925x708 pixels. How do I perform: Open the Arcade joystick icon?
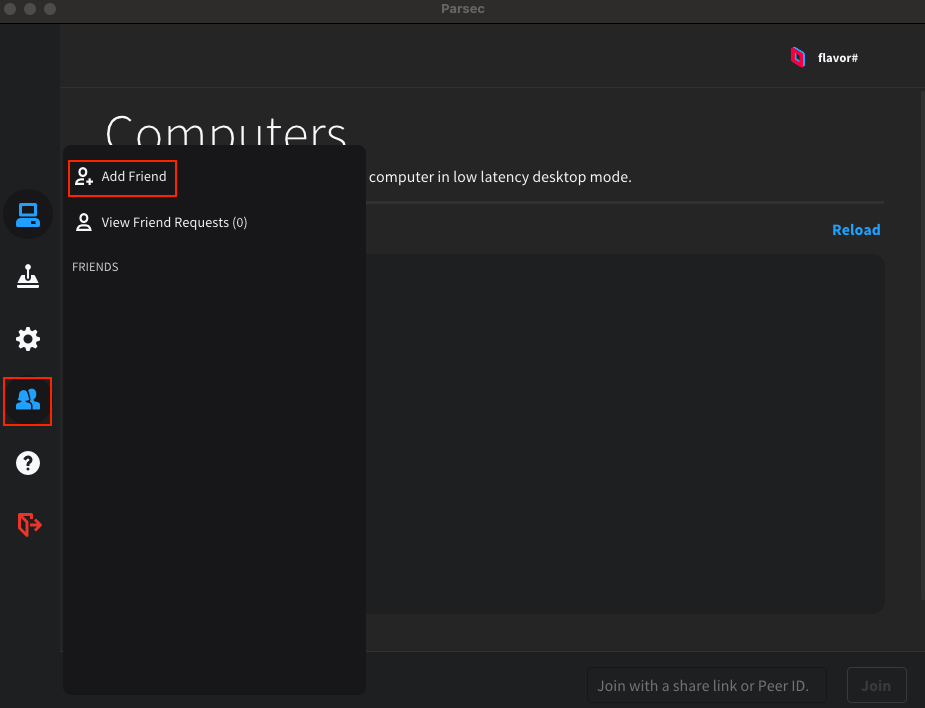(28, 276)
